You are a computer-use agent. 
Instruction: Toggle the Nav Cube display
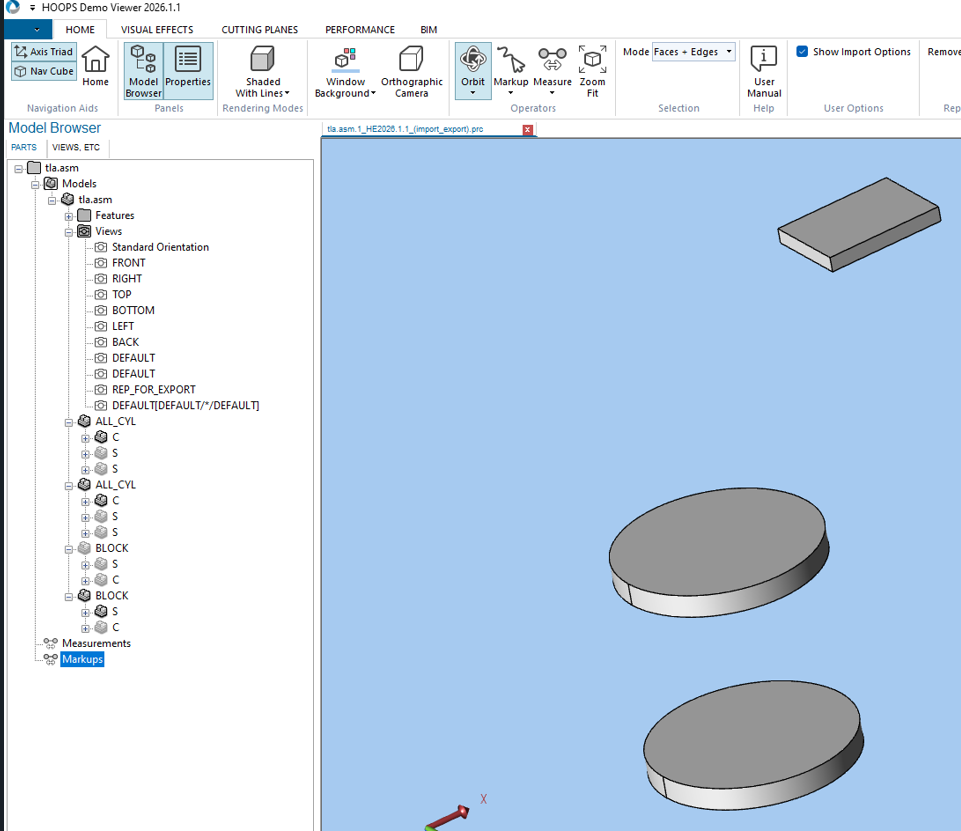click(43, 71)
